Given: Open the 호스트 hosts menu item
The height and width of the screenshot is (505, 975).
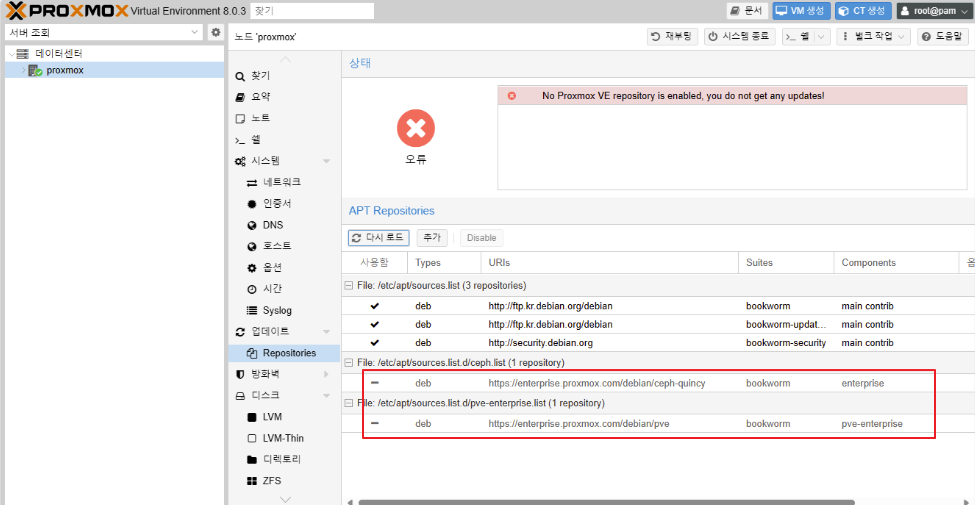Looking at the screenshot, I should (284, 246).
